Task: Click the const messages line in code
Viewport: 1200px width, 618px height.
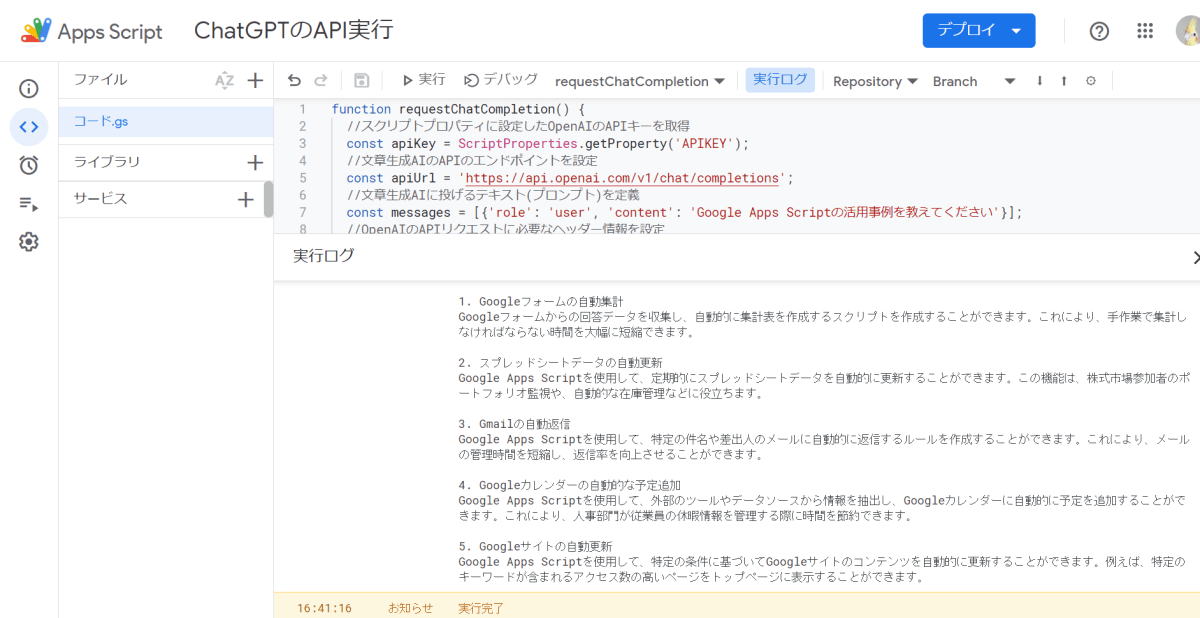Action: pyautogui.click(x=685, y=213)
